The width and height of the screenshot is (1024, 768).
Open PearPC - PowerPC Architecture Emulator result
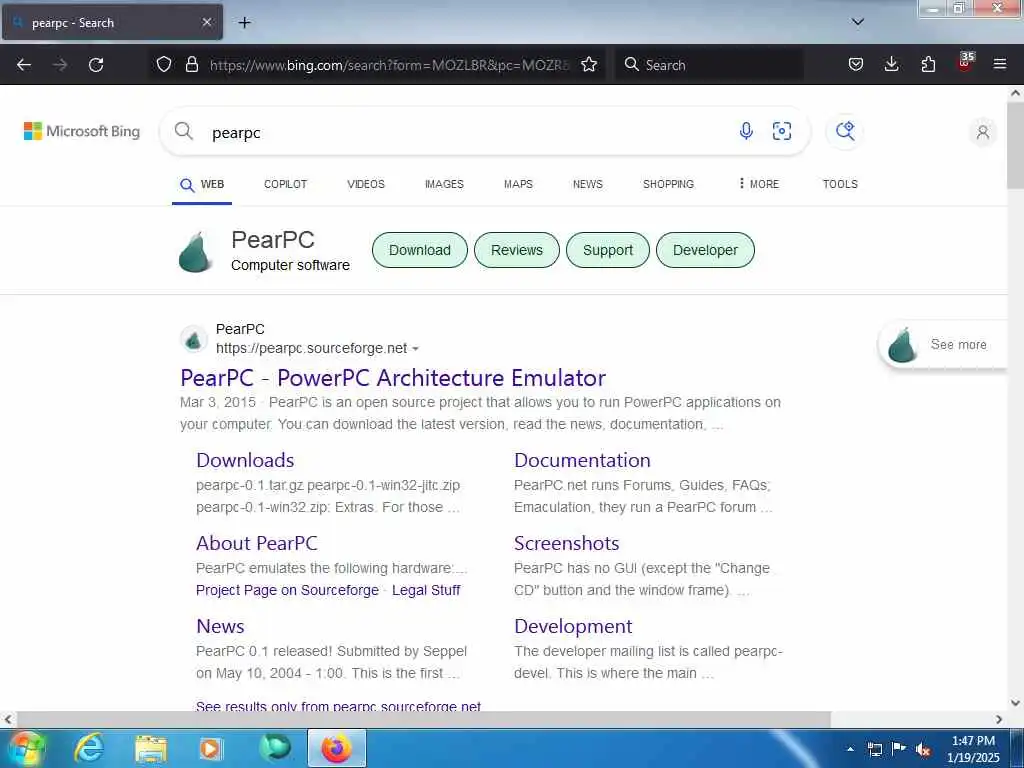click(392, 377)
